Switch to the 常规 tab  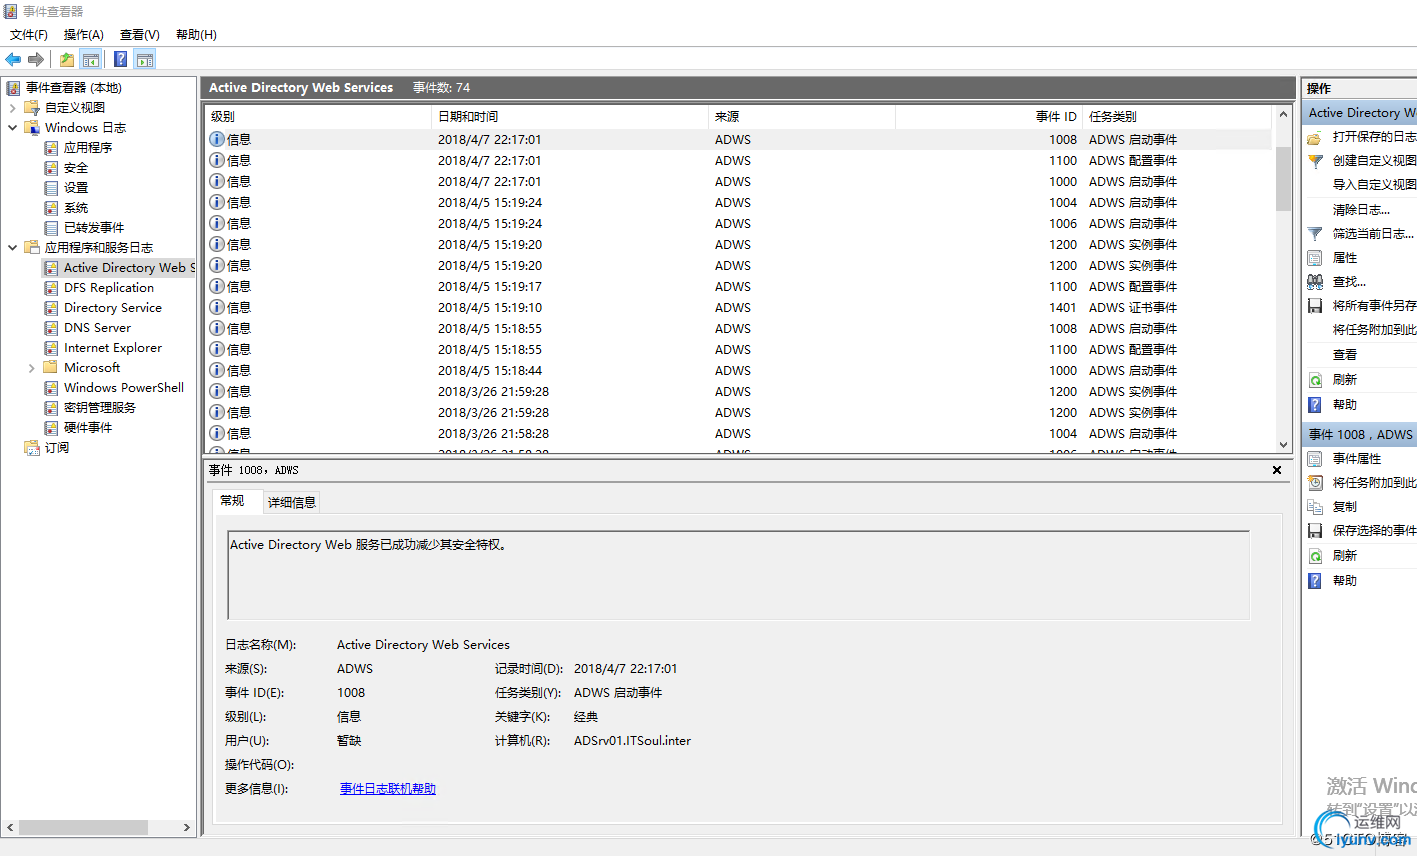[x=232, y=500]
